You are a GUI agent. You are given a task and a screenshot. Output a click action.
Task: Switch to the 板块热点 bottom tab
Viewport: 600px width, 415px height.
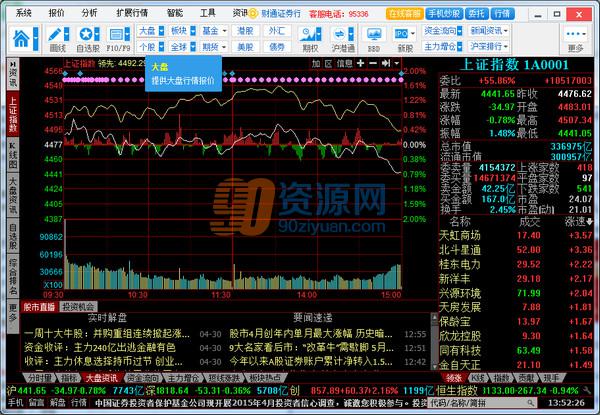click(264, 378)
